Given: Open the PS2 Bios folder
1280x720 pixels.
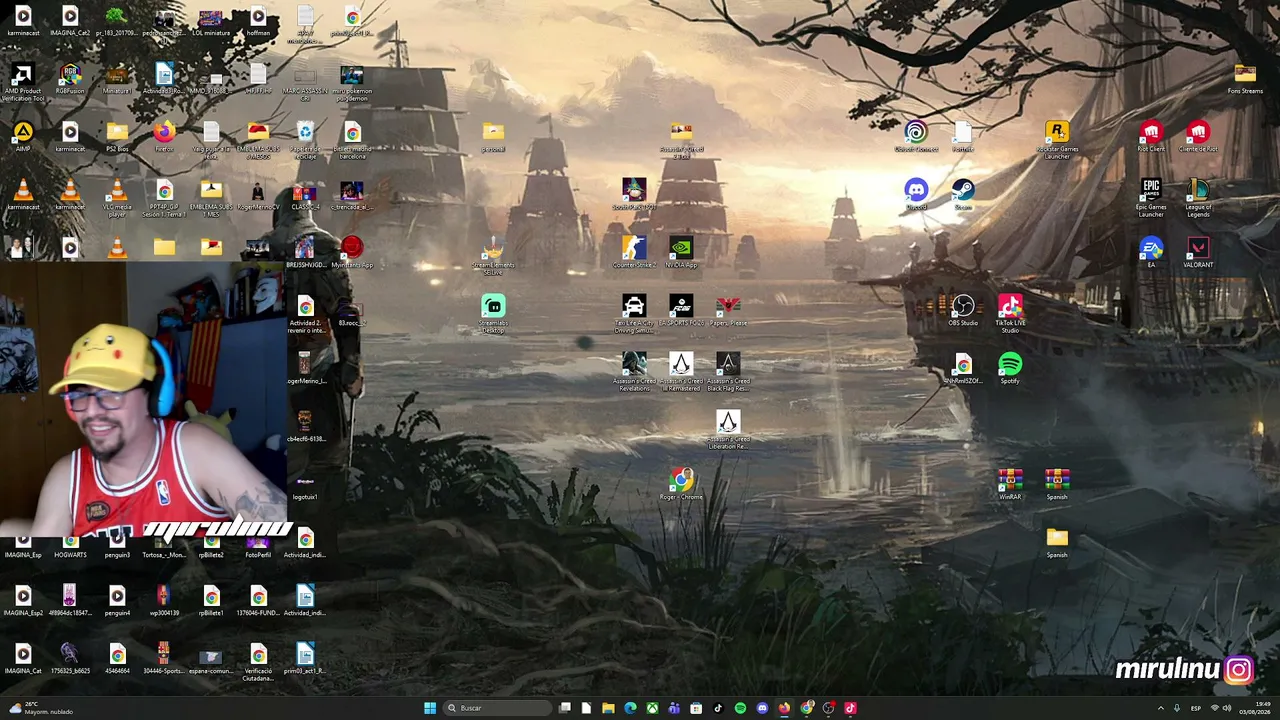Looking at the screenshot, I should (x=117, y=138).
